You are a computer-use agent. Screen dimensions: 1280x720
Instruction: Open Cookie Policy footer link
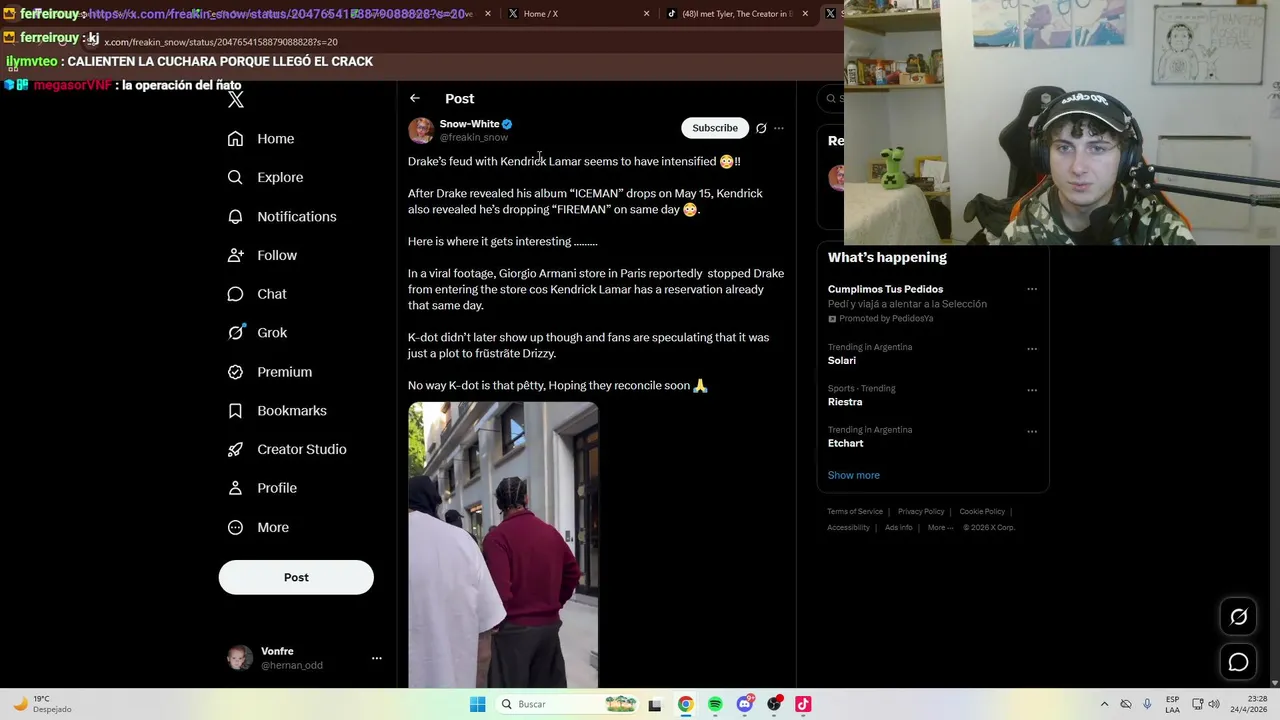click(x=982, y=512)
